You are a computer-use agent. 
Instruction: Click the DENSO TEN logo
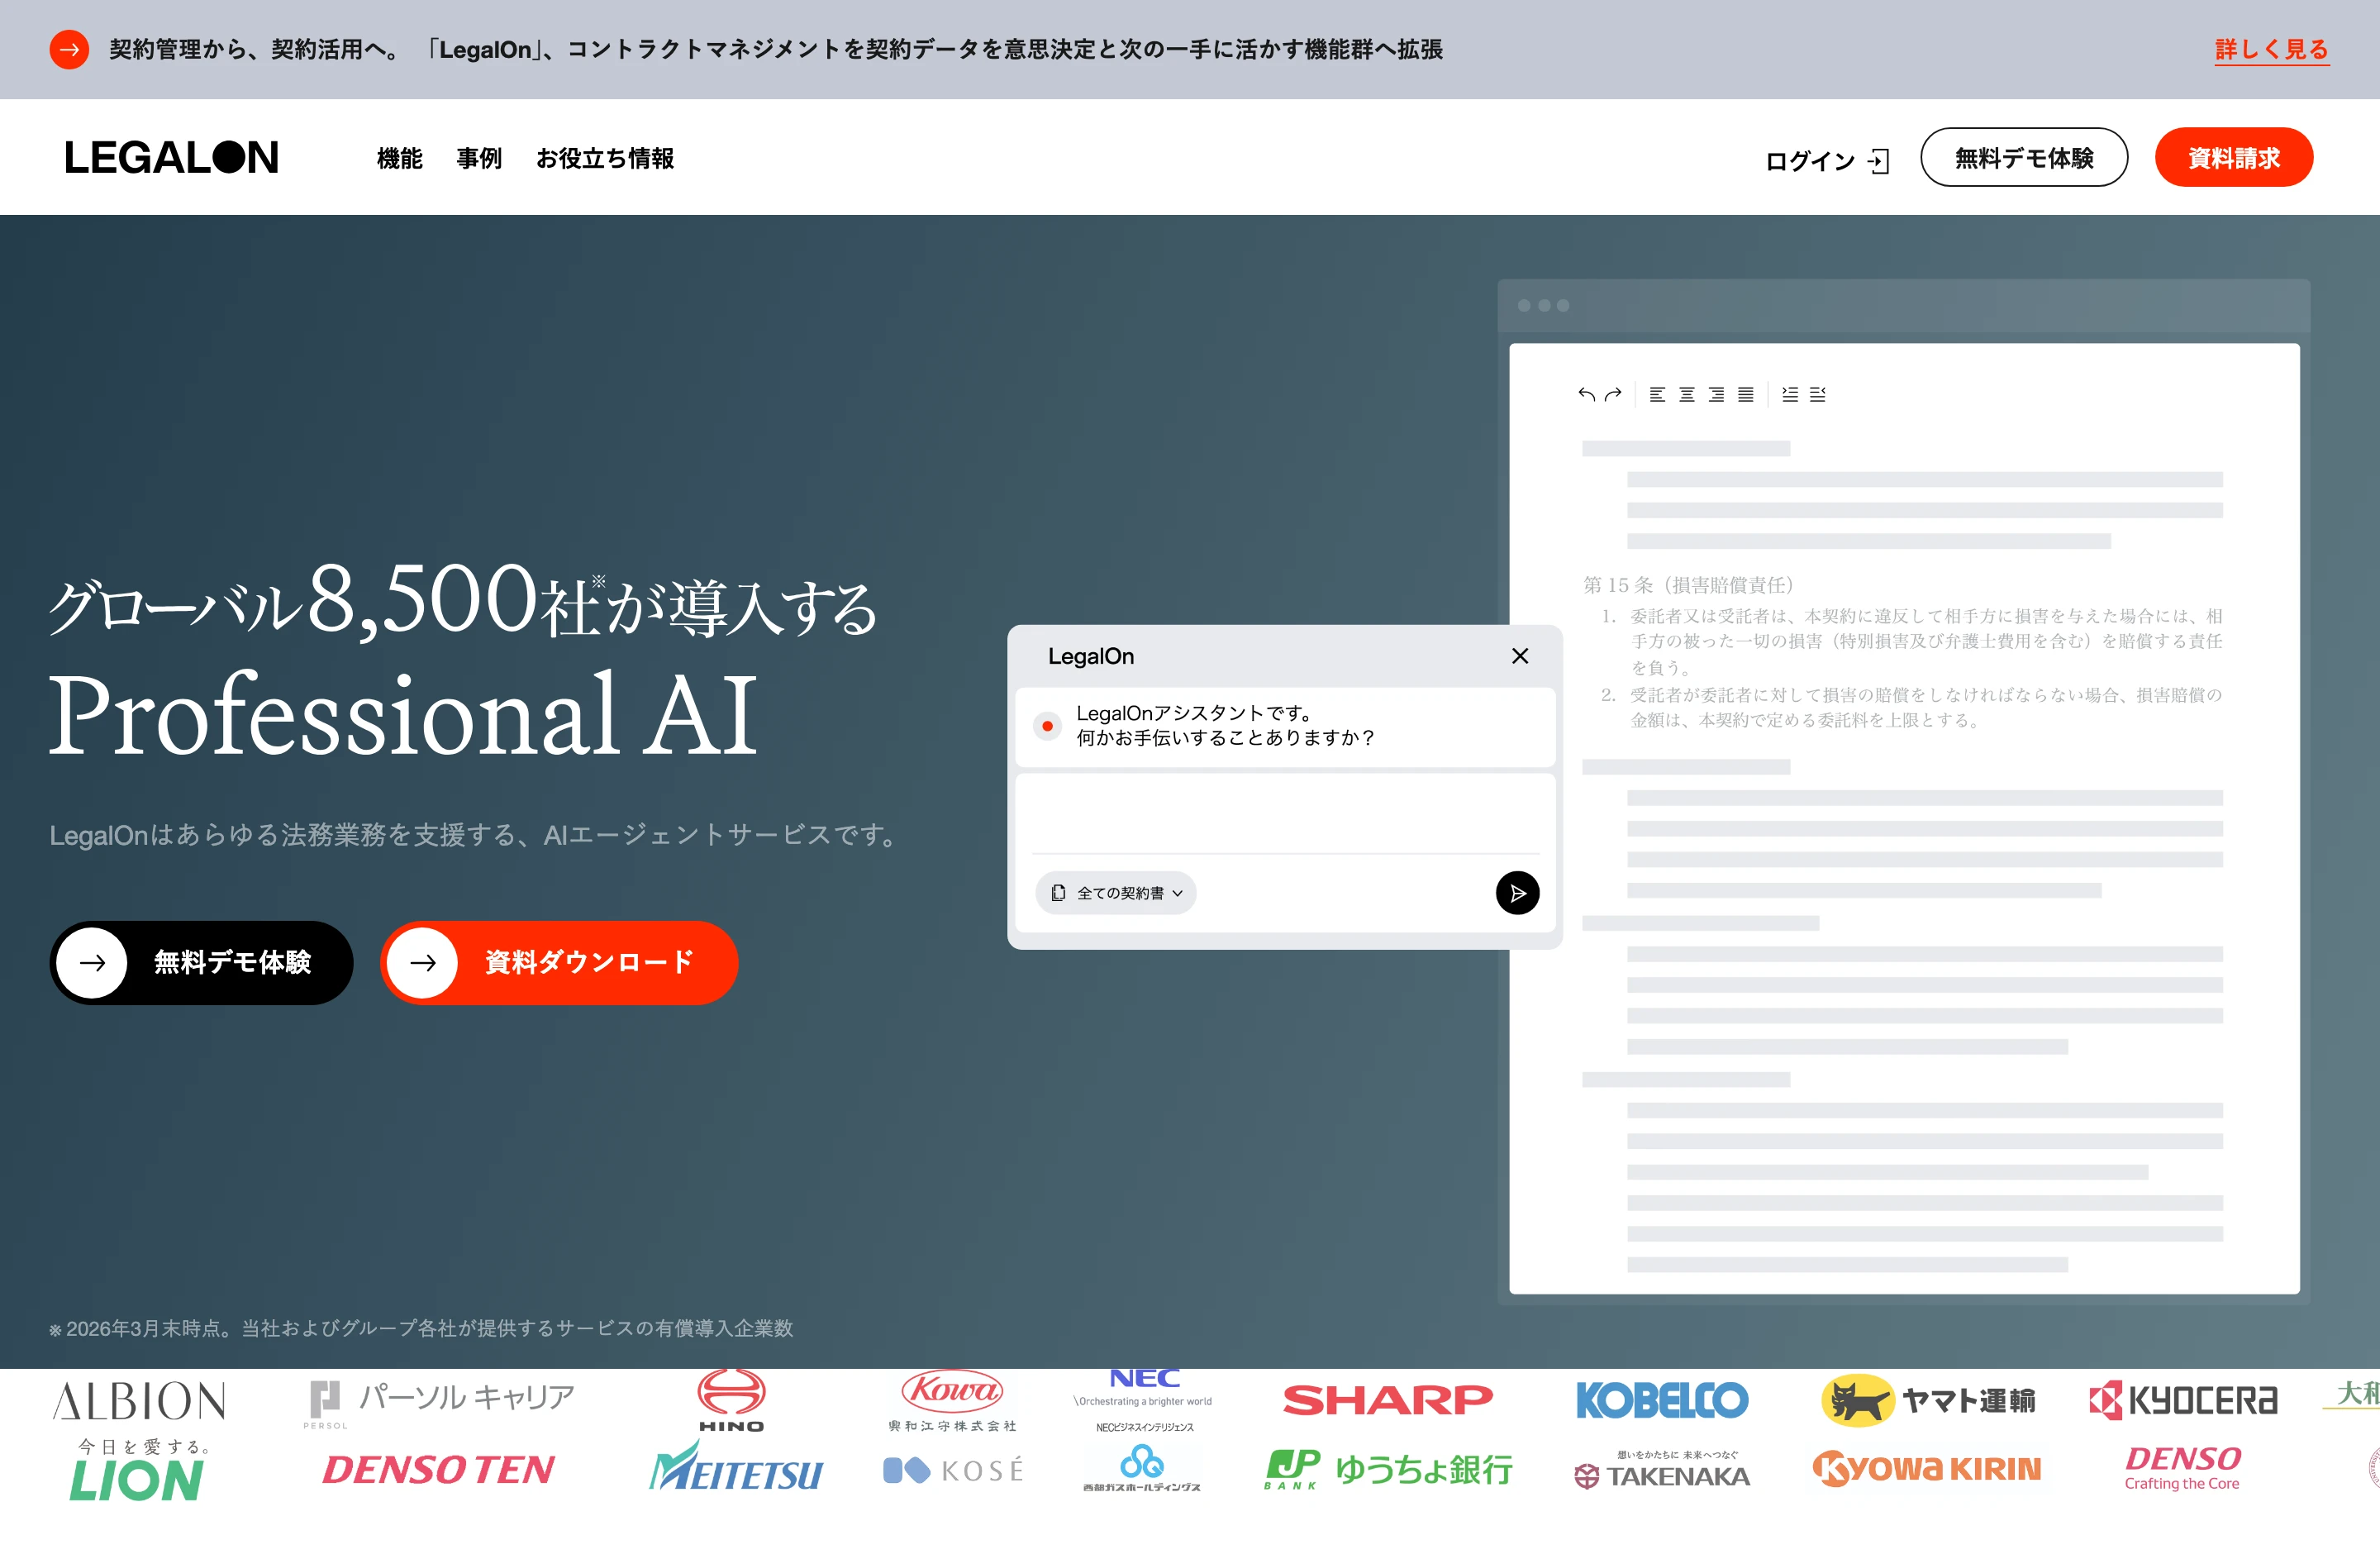pyautogui.click(x=438, y=1470)
